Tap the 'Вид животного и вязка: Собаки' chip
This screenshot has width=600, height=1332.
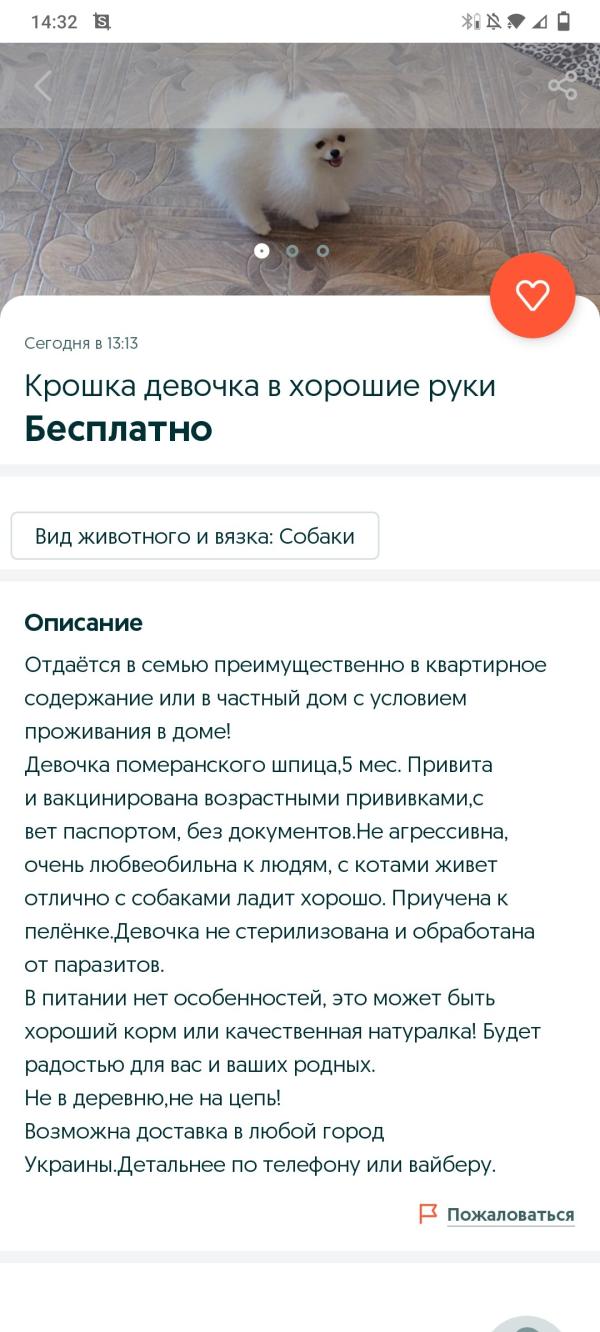point(195,536)
